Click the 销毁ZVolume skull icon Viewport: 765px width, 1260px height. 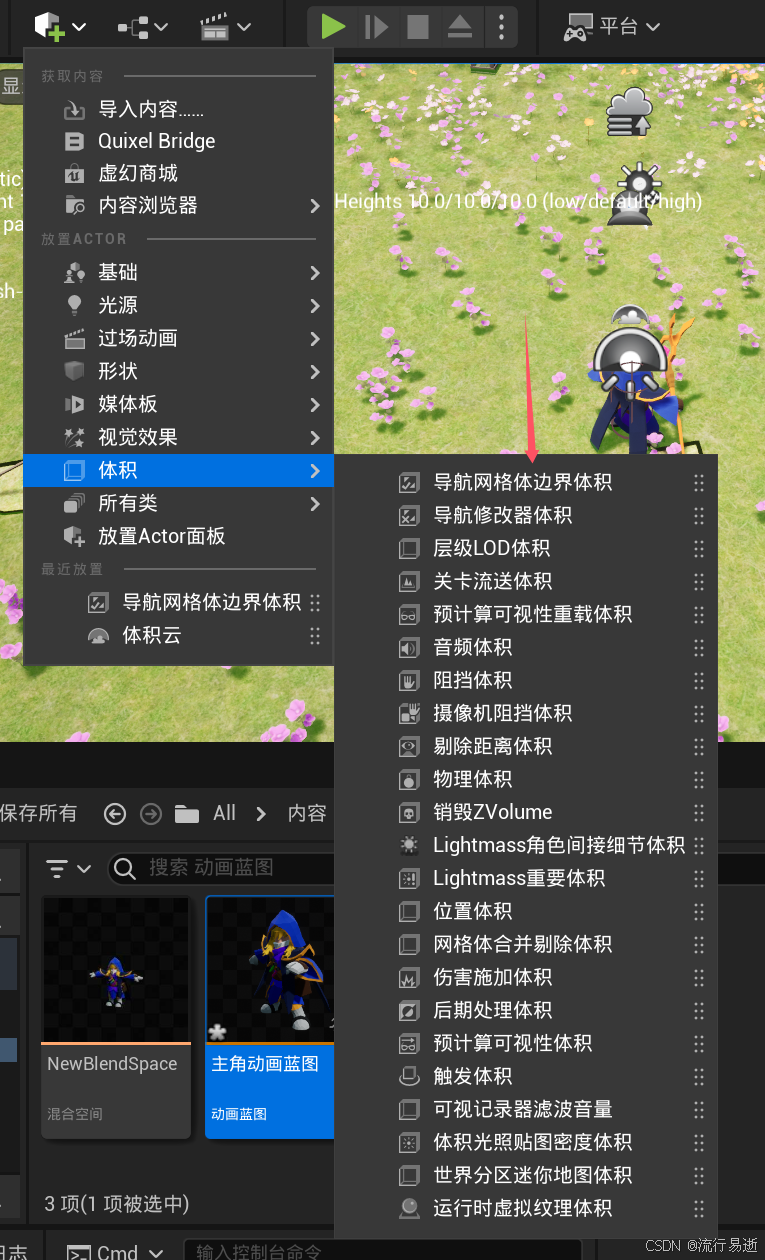coord(408,813)
